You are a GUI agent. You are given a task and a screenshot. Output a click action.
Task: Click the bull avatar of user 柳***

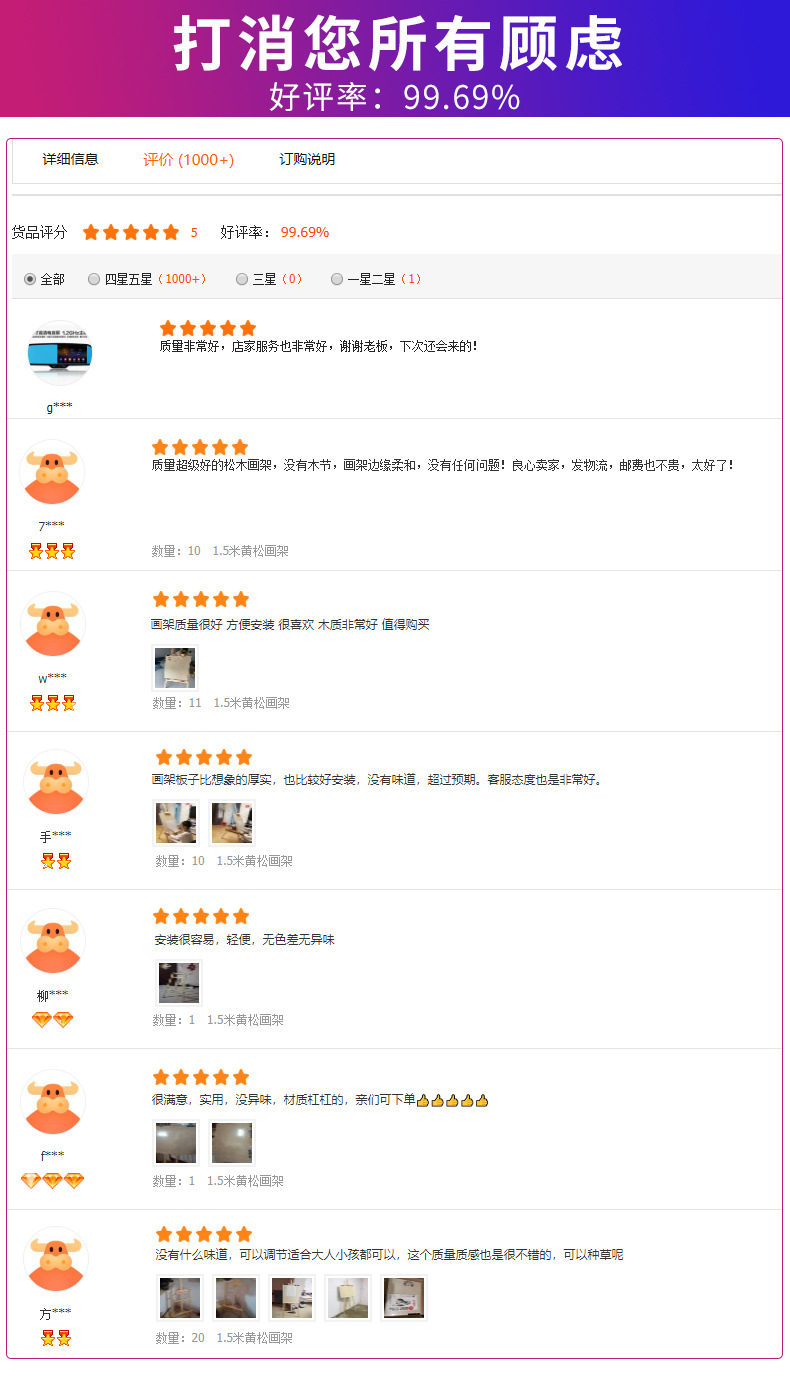tap(53, 941)
